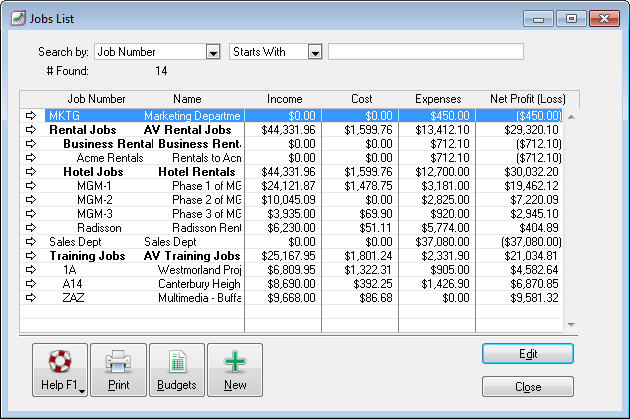This screenshot has height=419, width=630.
Task: Select the MGM-3 job number
Action: pyautogui.click(x=95, y=214)
